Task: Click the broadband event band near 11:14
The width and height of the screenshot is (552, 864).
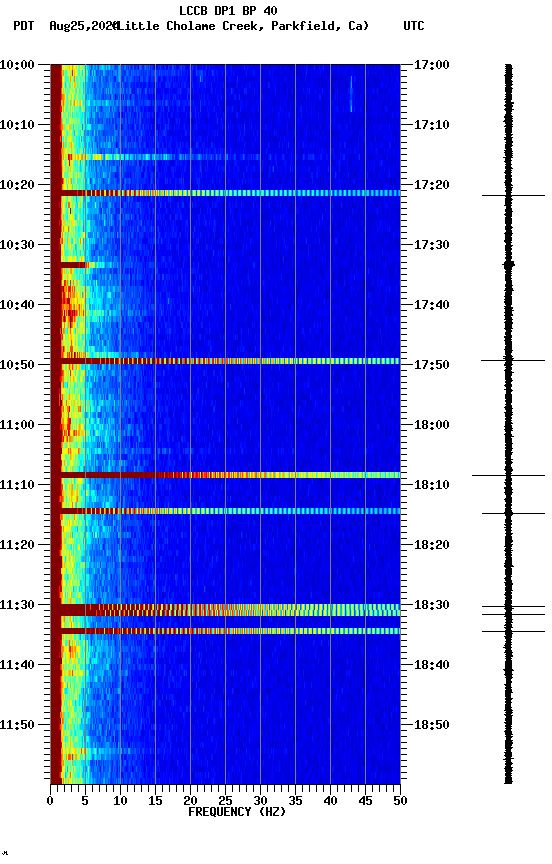Action: [225, 511]
